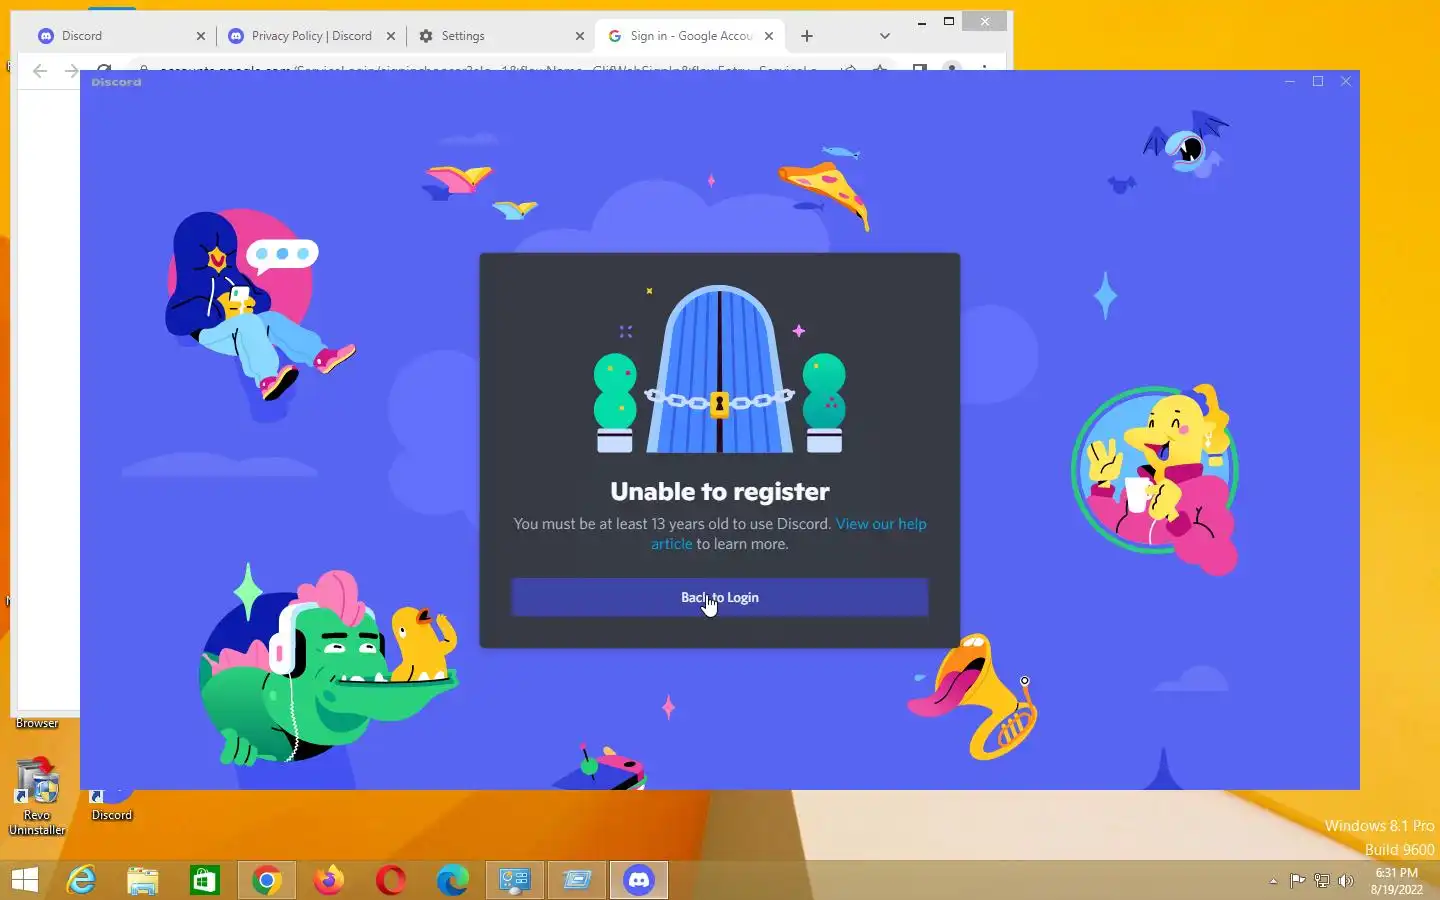Close the Sign in - Google Accounts tab
This screenshot has height=900, width=1440.
[769, 36]
